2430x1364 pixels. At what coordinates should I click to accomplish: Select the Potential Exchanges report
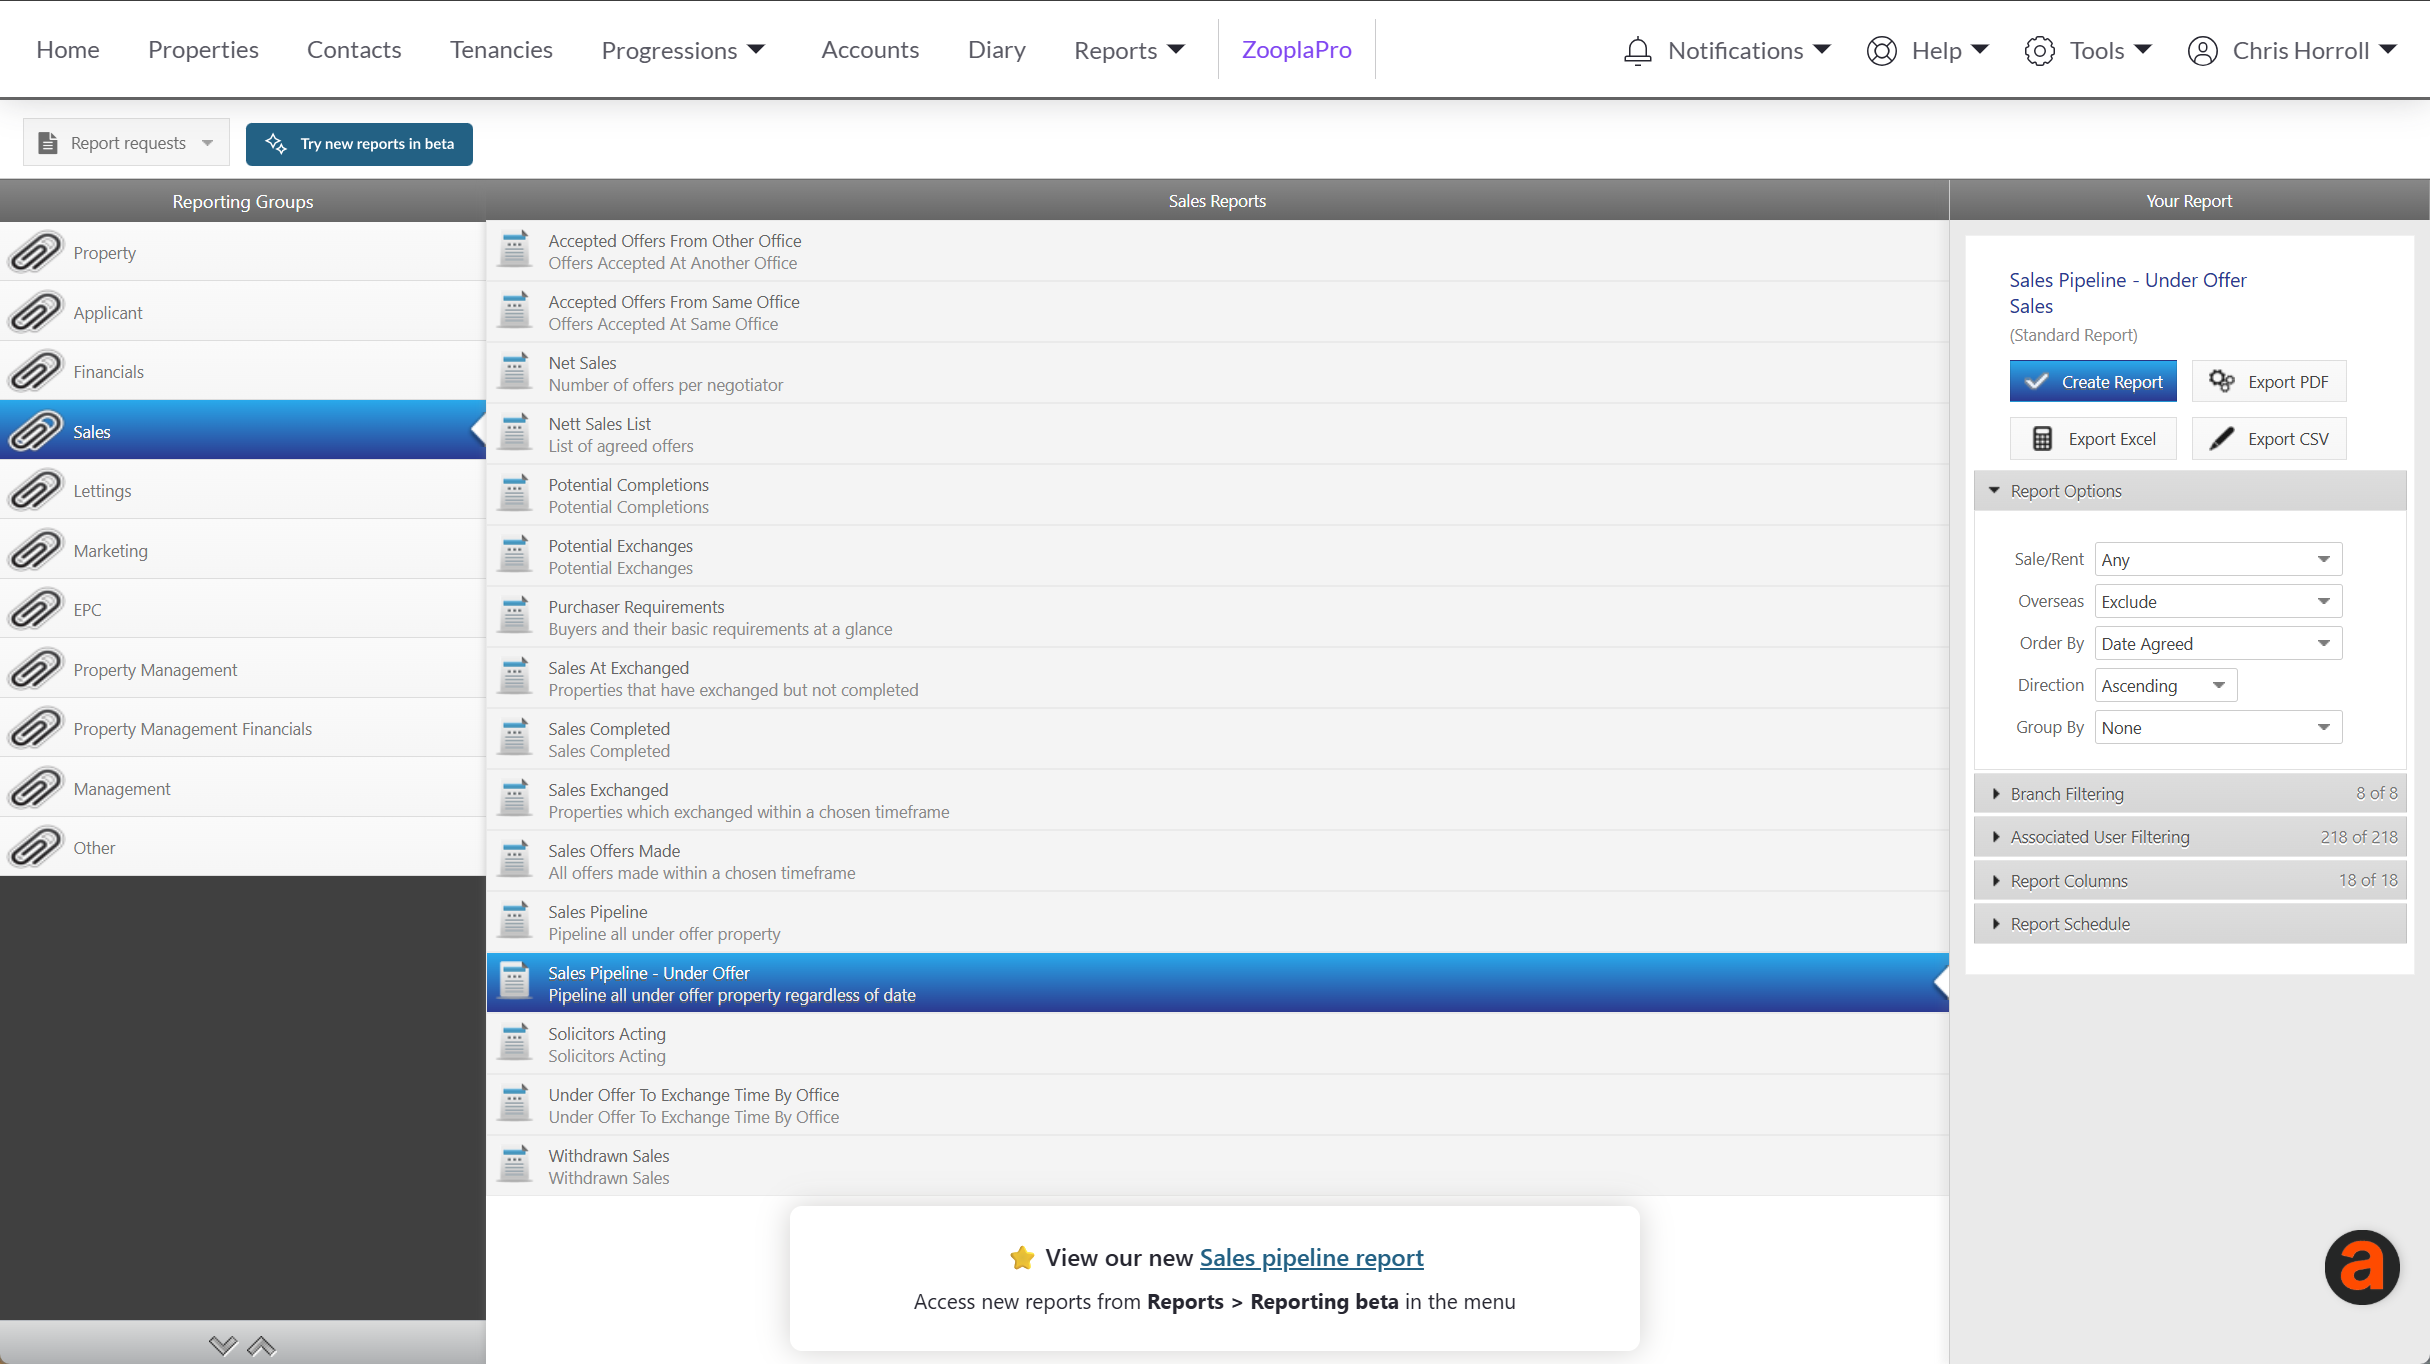[x=1217, y=555]
